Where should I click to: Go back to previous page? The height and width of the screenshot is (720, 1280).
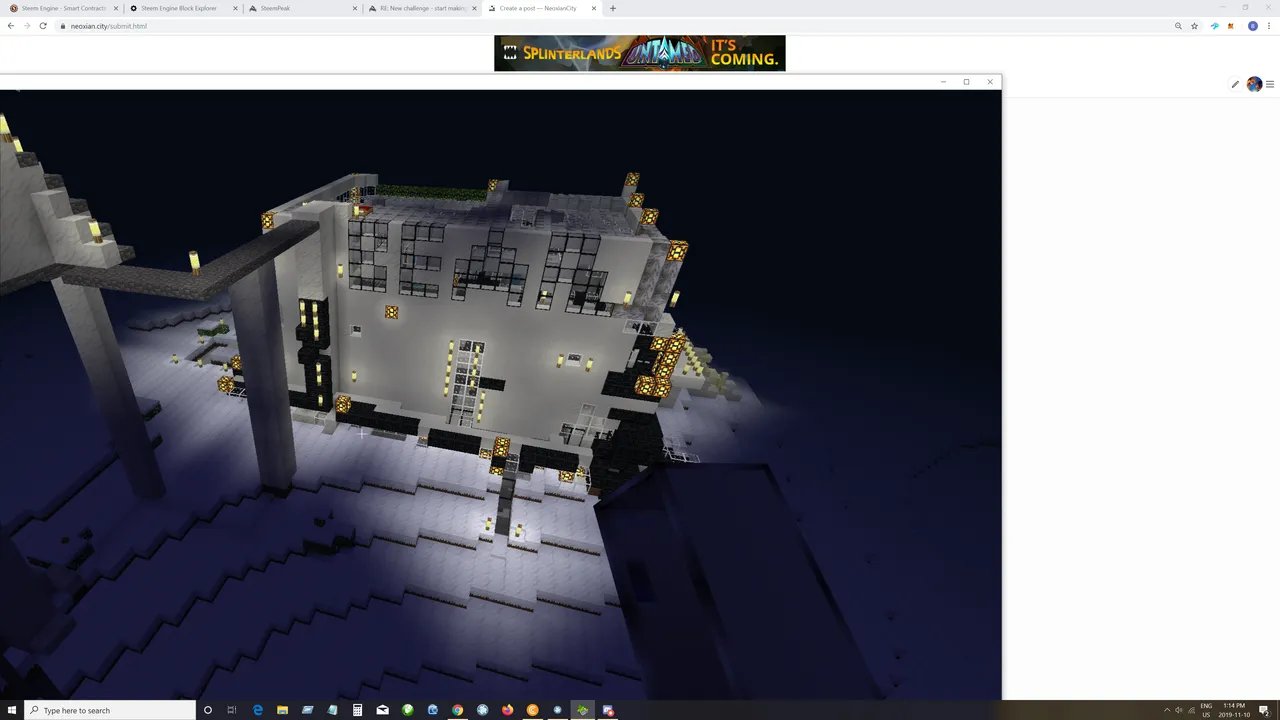coord(10,26)
